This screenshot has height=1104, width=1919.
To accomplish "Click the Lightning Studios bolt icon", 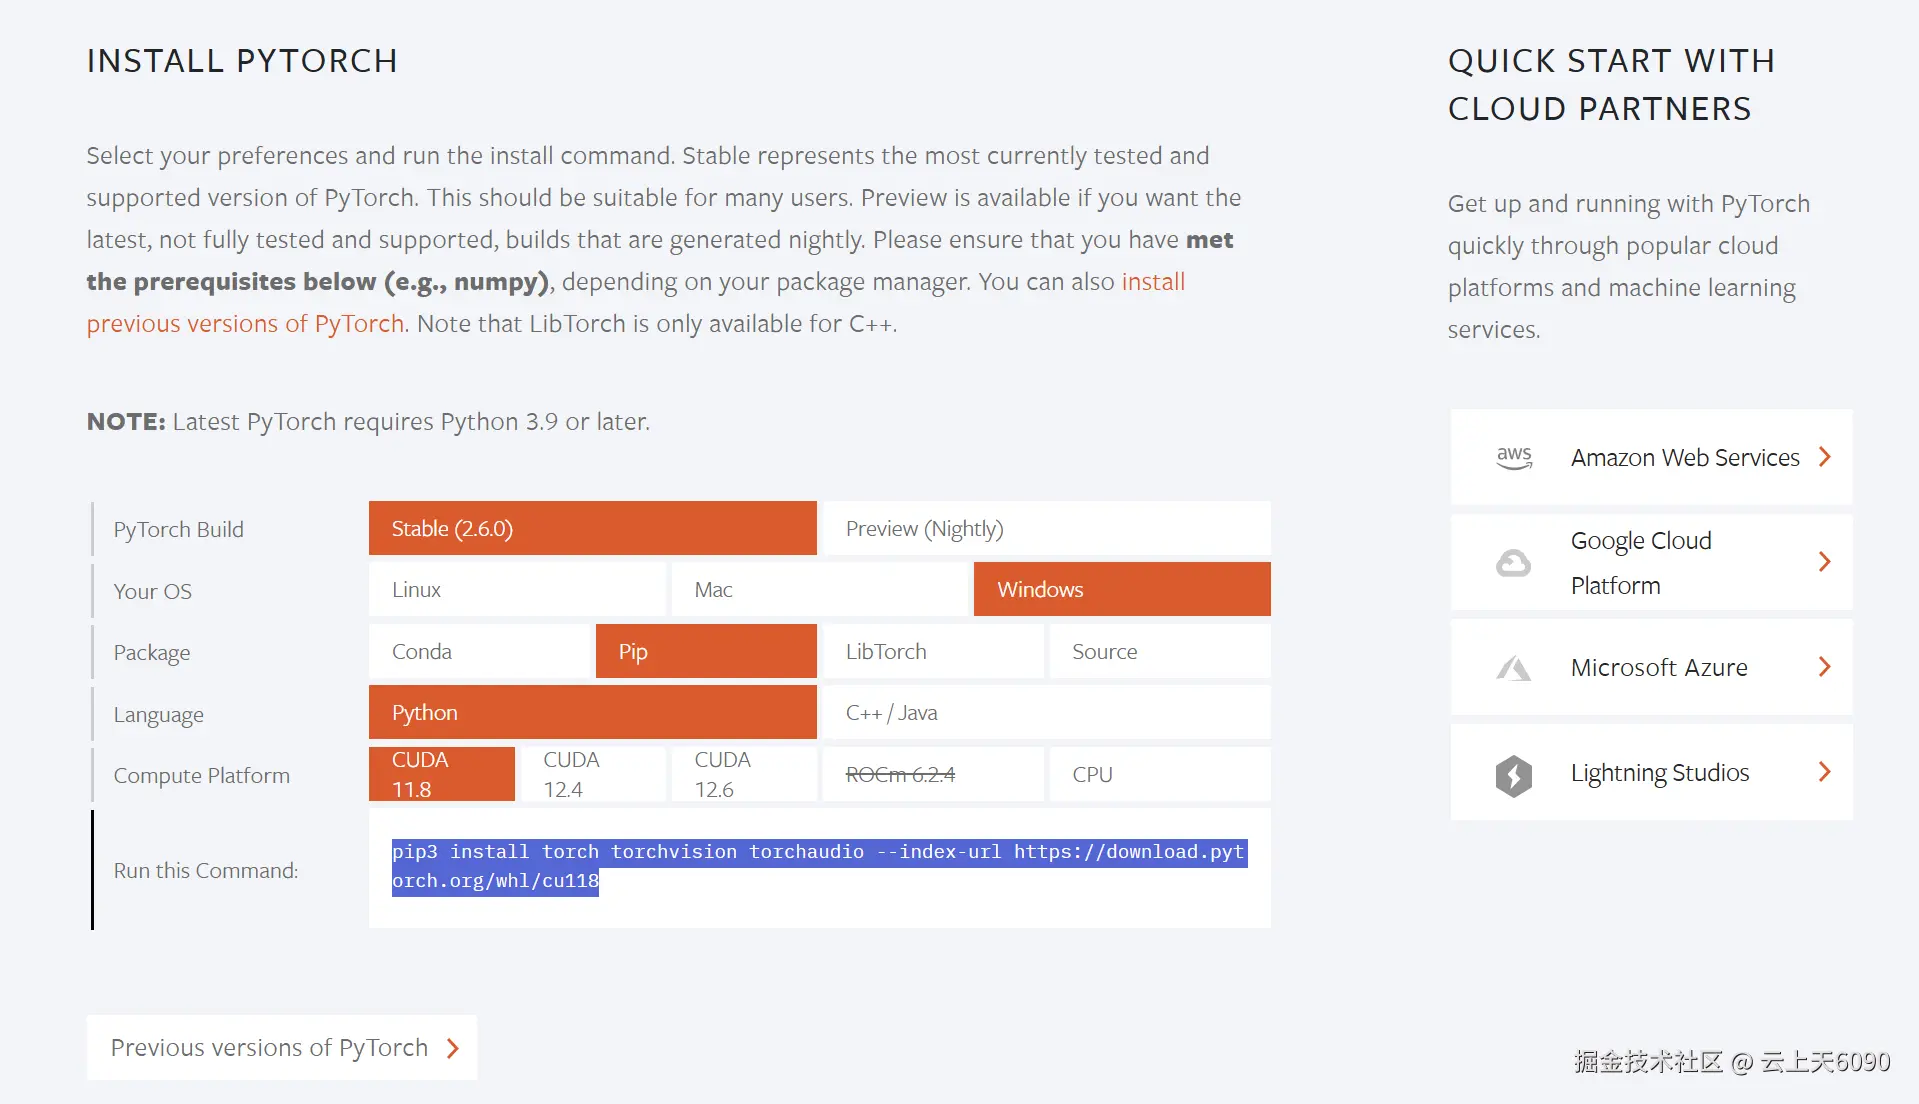I will pyautogui.click(x=1513, y=775).
